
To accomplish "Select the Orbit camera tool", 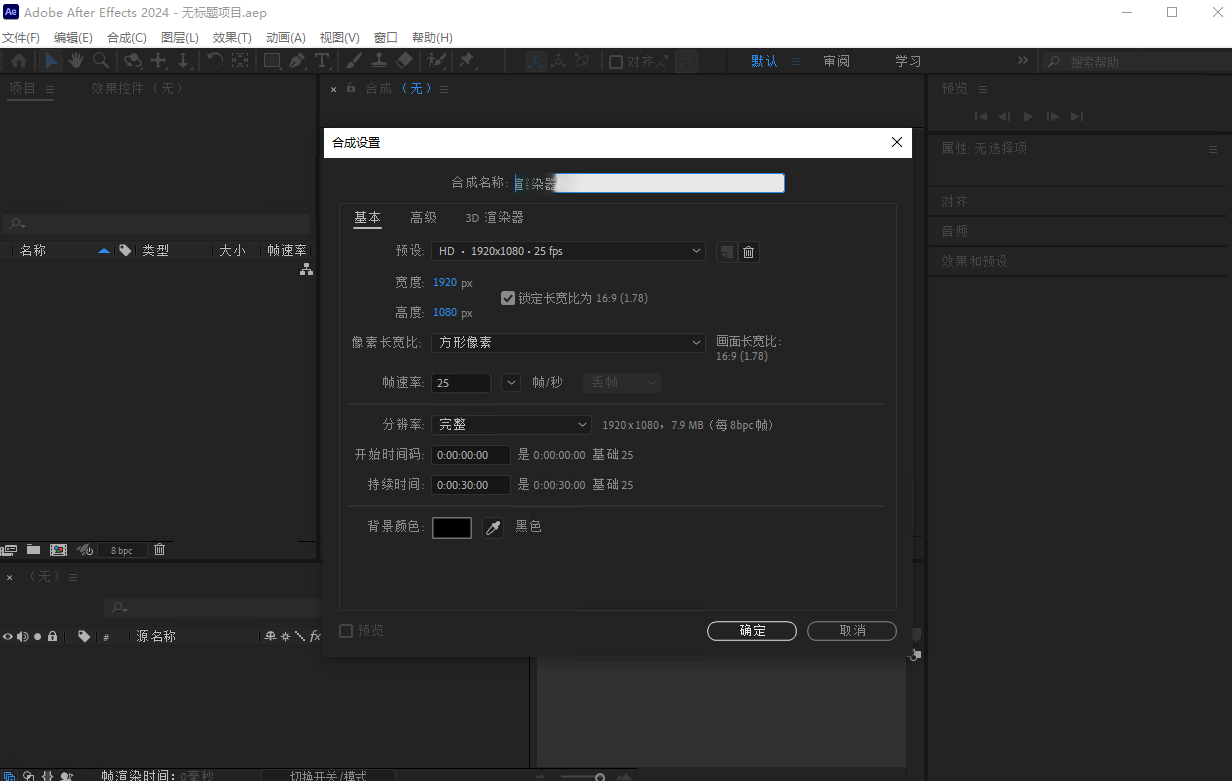I will (x=132, y=61).
